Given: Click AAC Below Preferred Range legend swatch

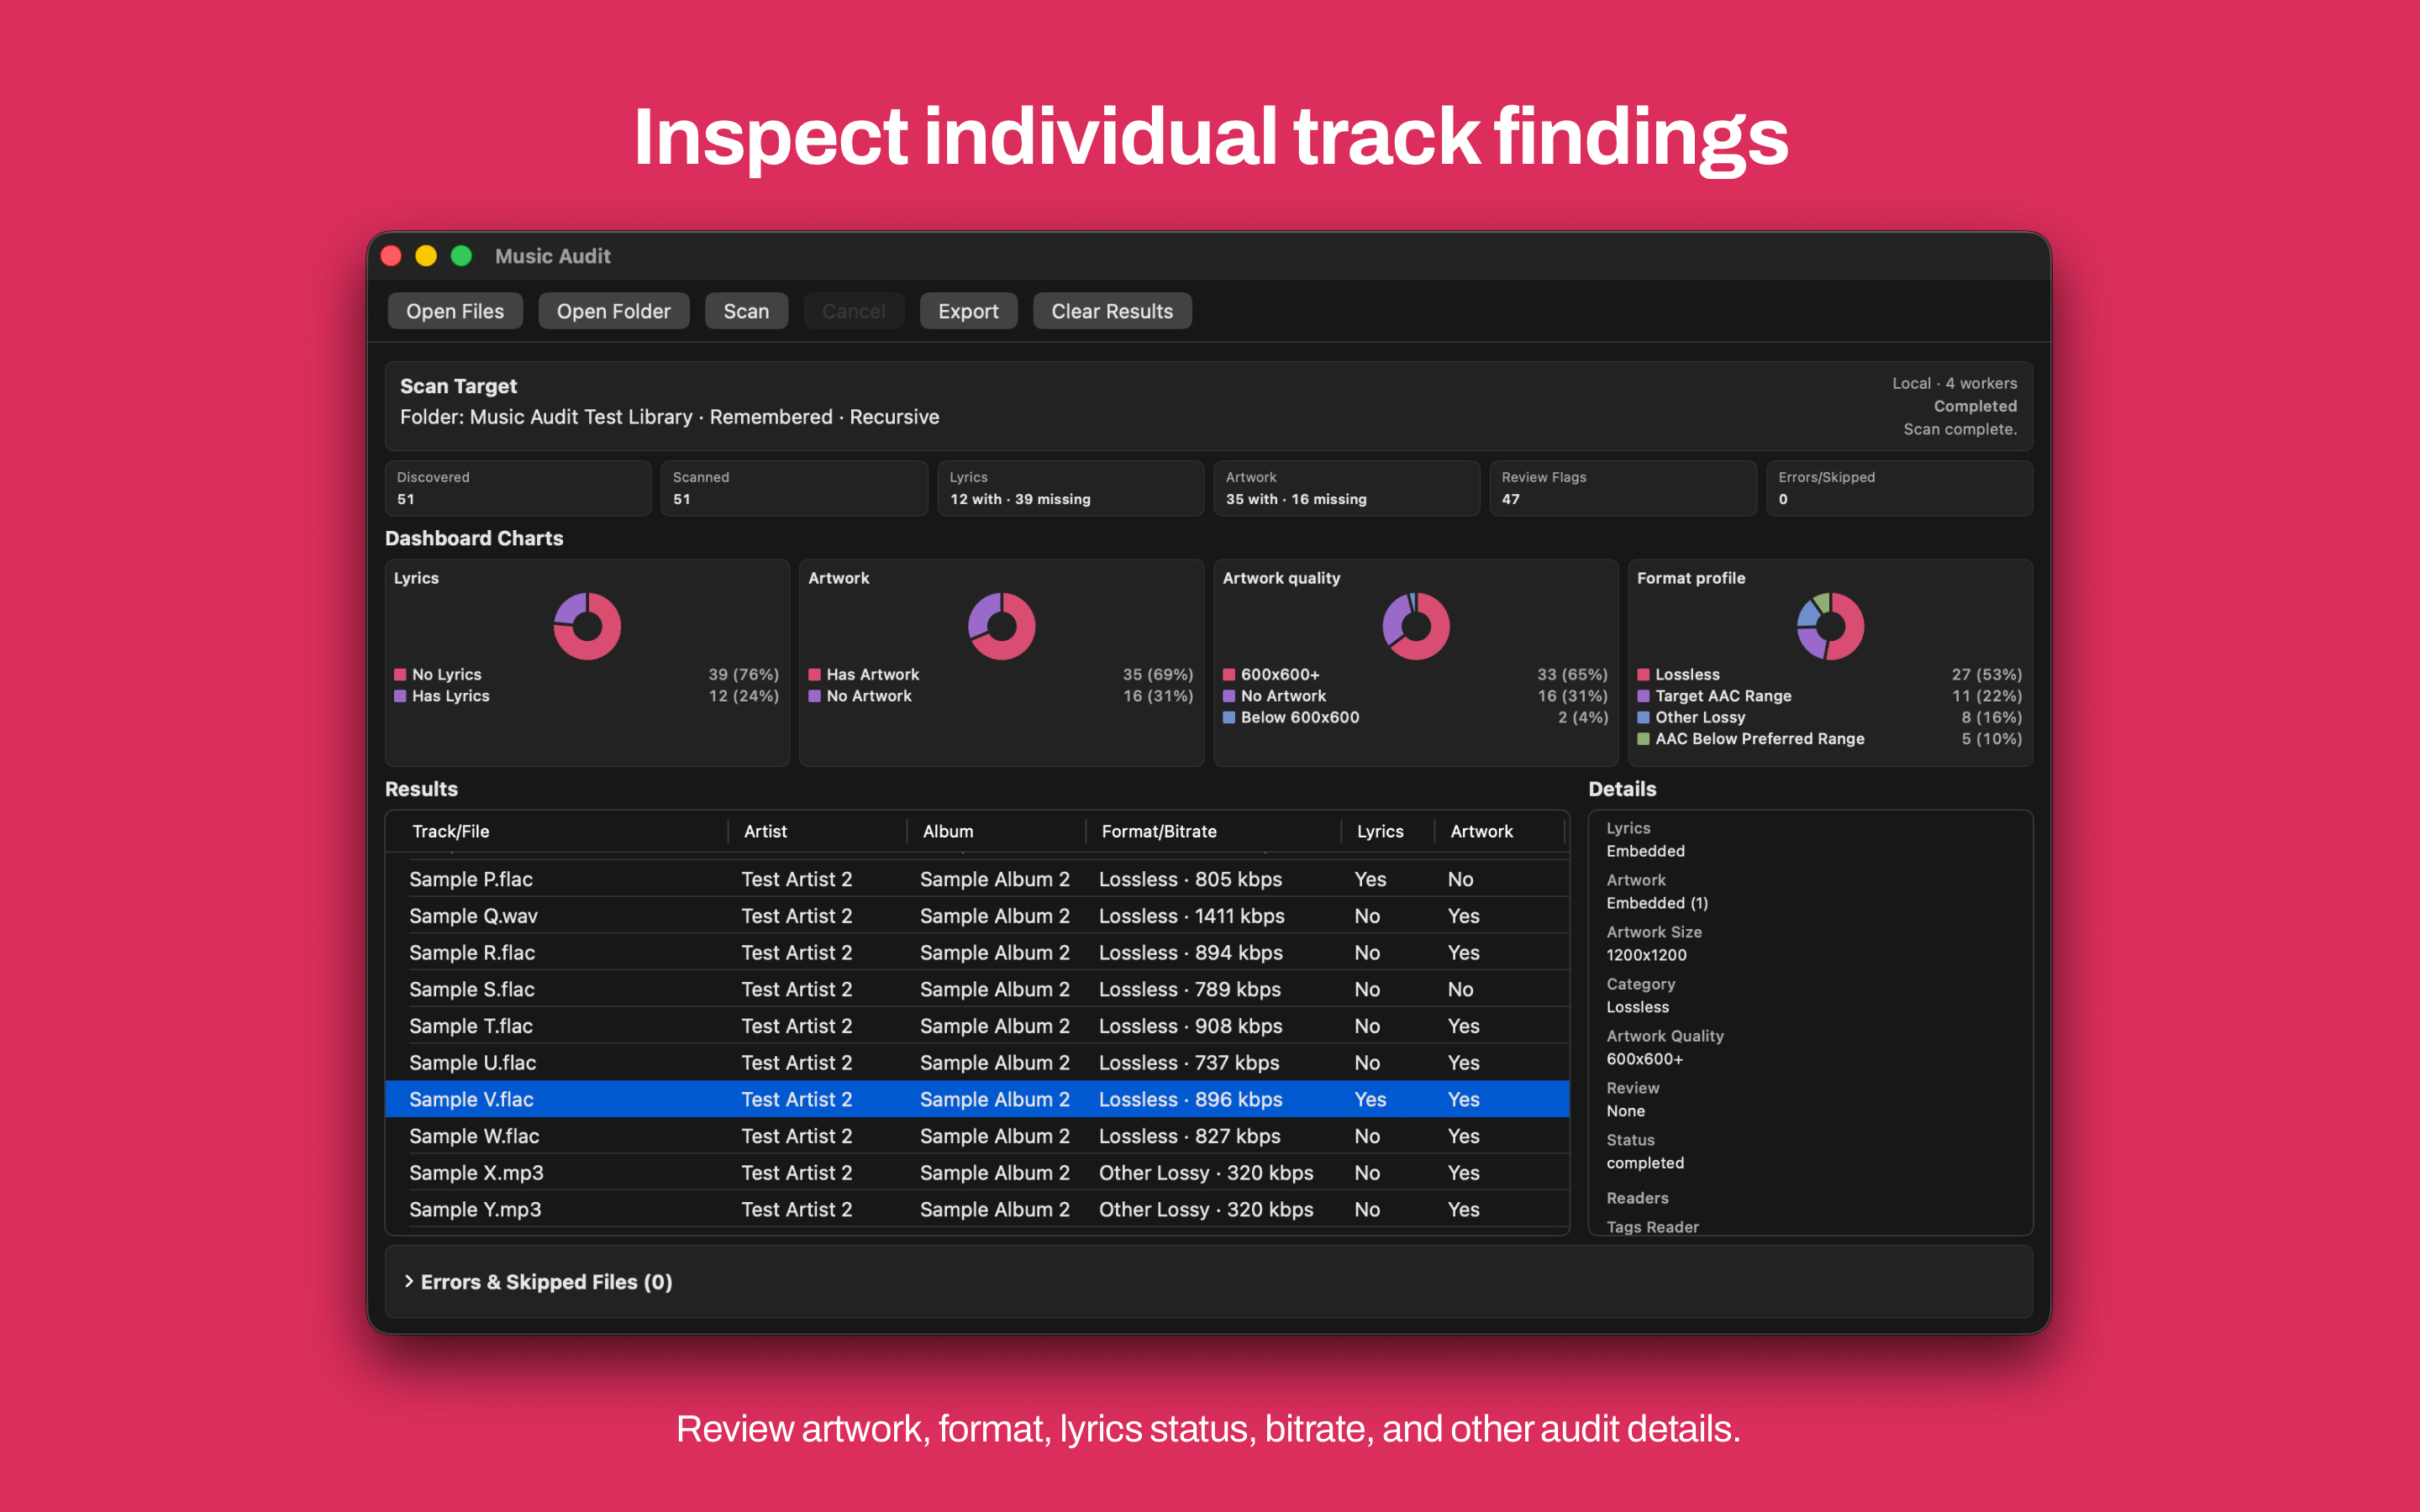Looking at the screenshot, I should pos(1643,739).
